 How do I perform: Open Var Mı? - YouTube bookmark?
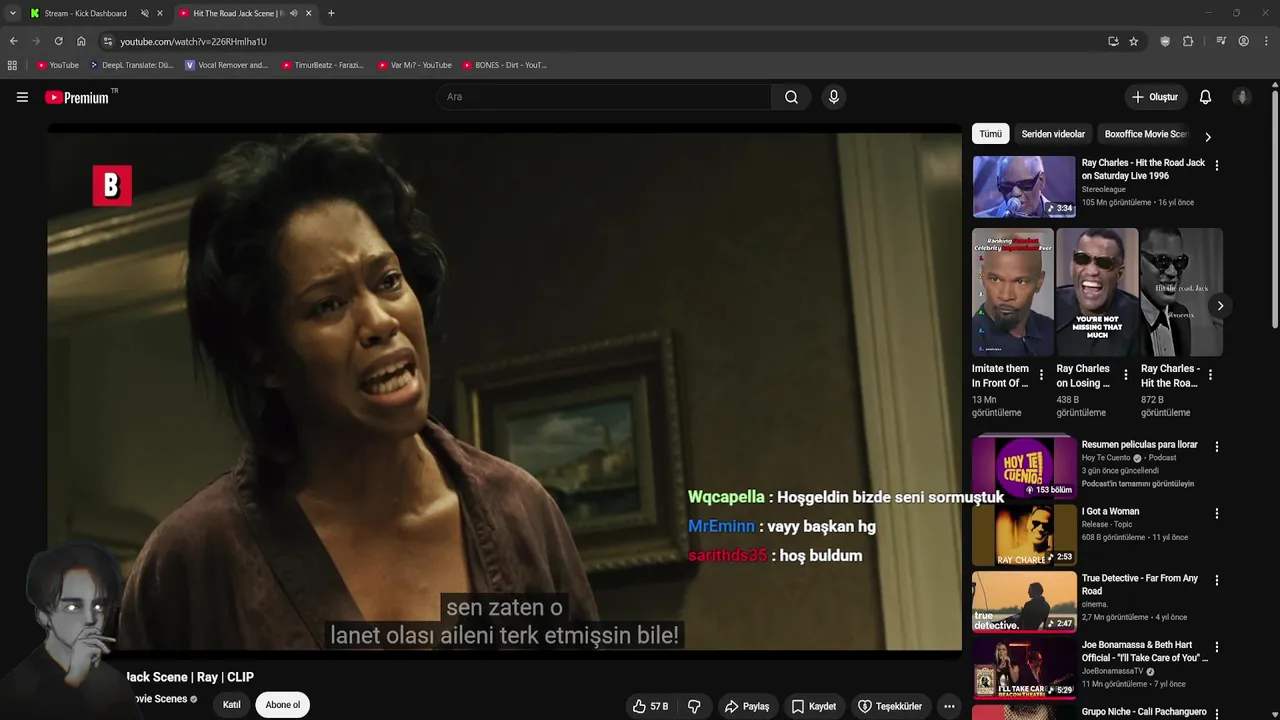click(414, 65)
